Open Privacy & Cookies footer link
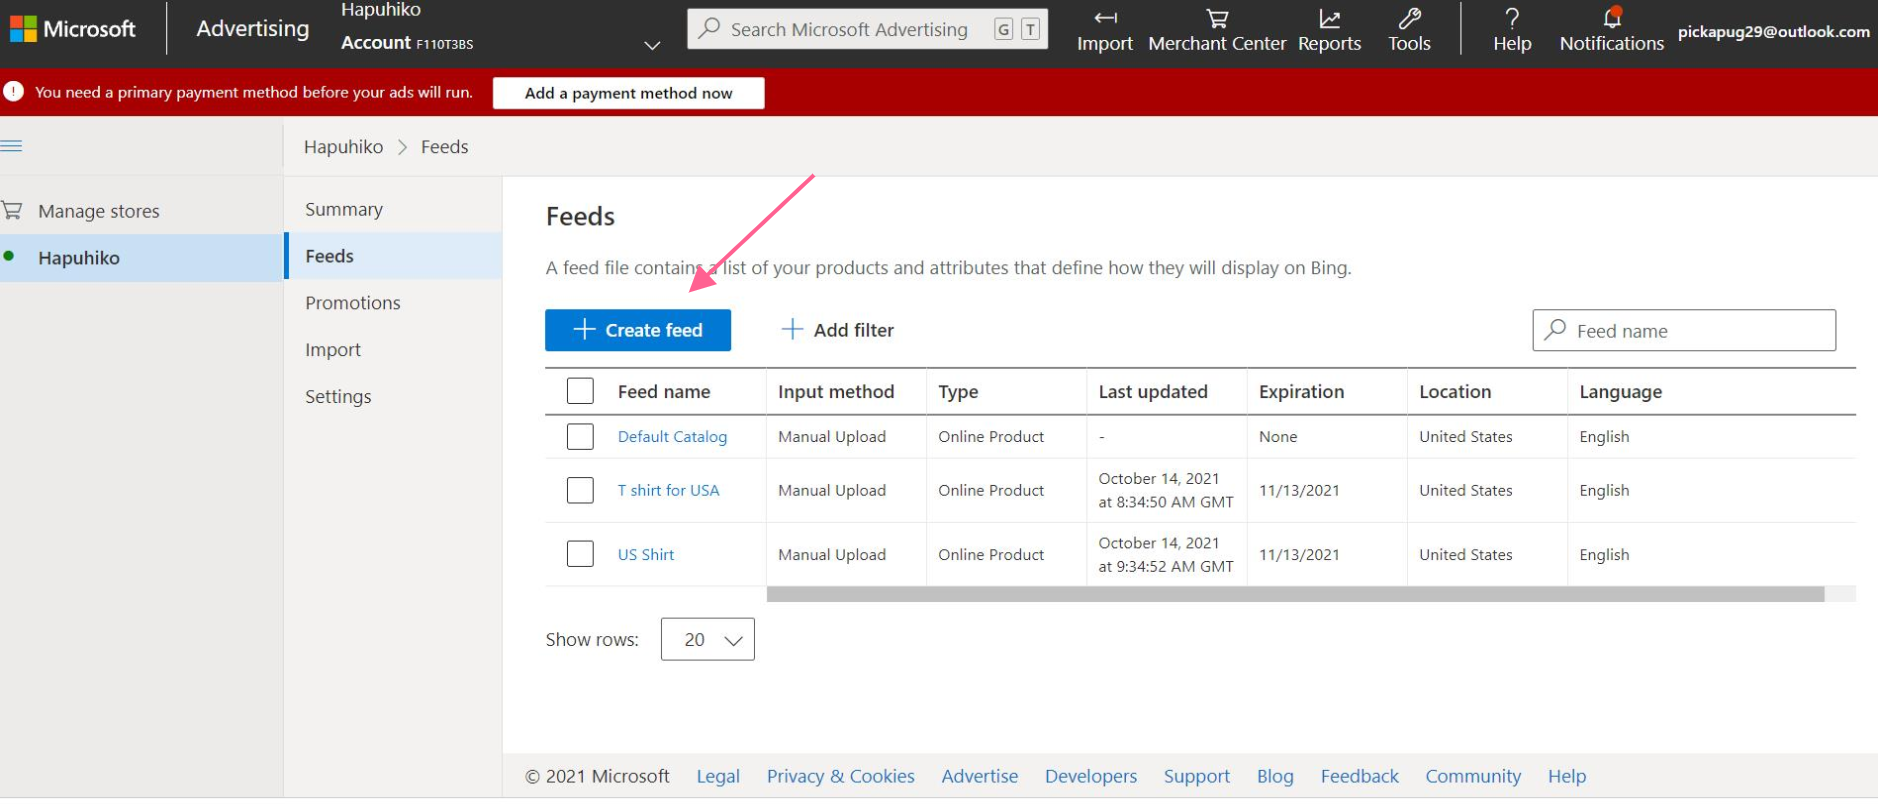The image size is (1878, 804). point(840,776)
